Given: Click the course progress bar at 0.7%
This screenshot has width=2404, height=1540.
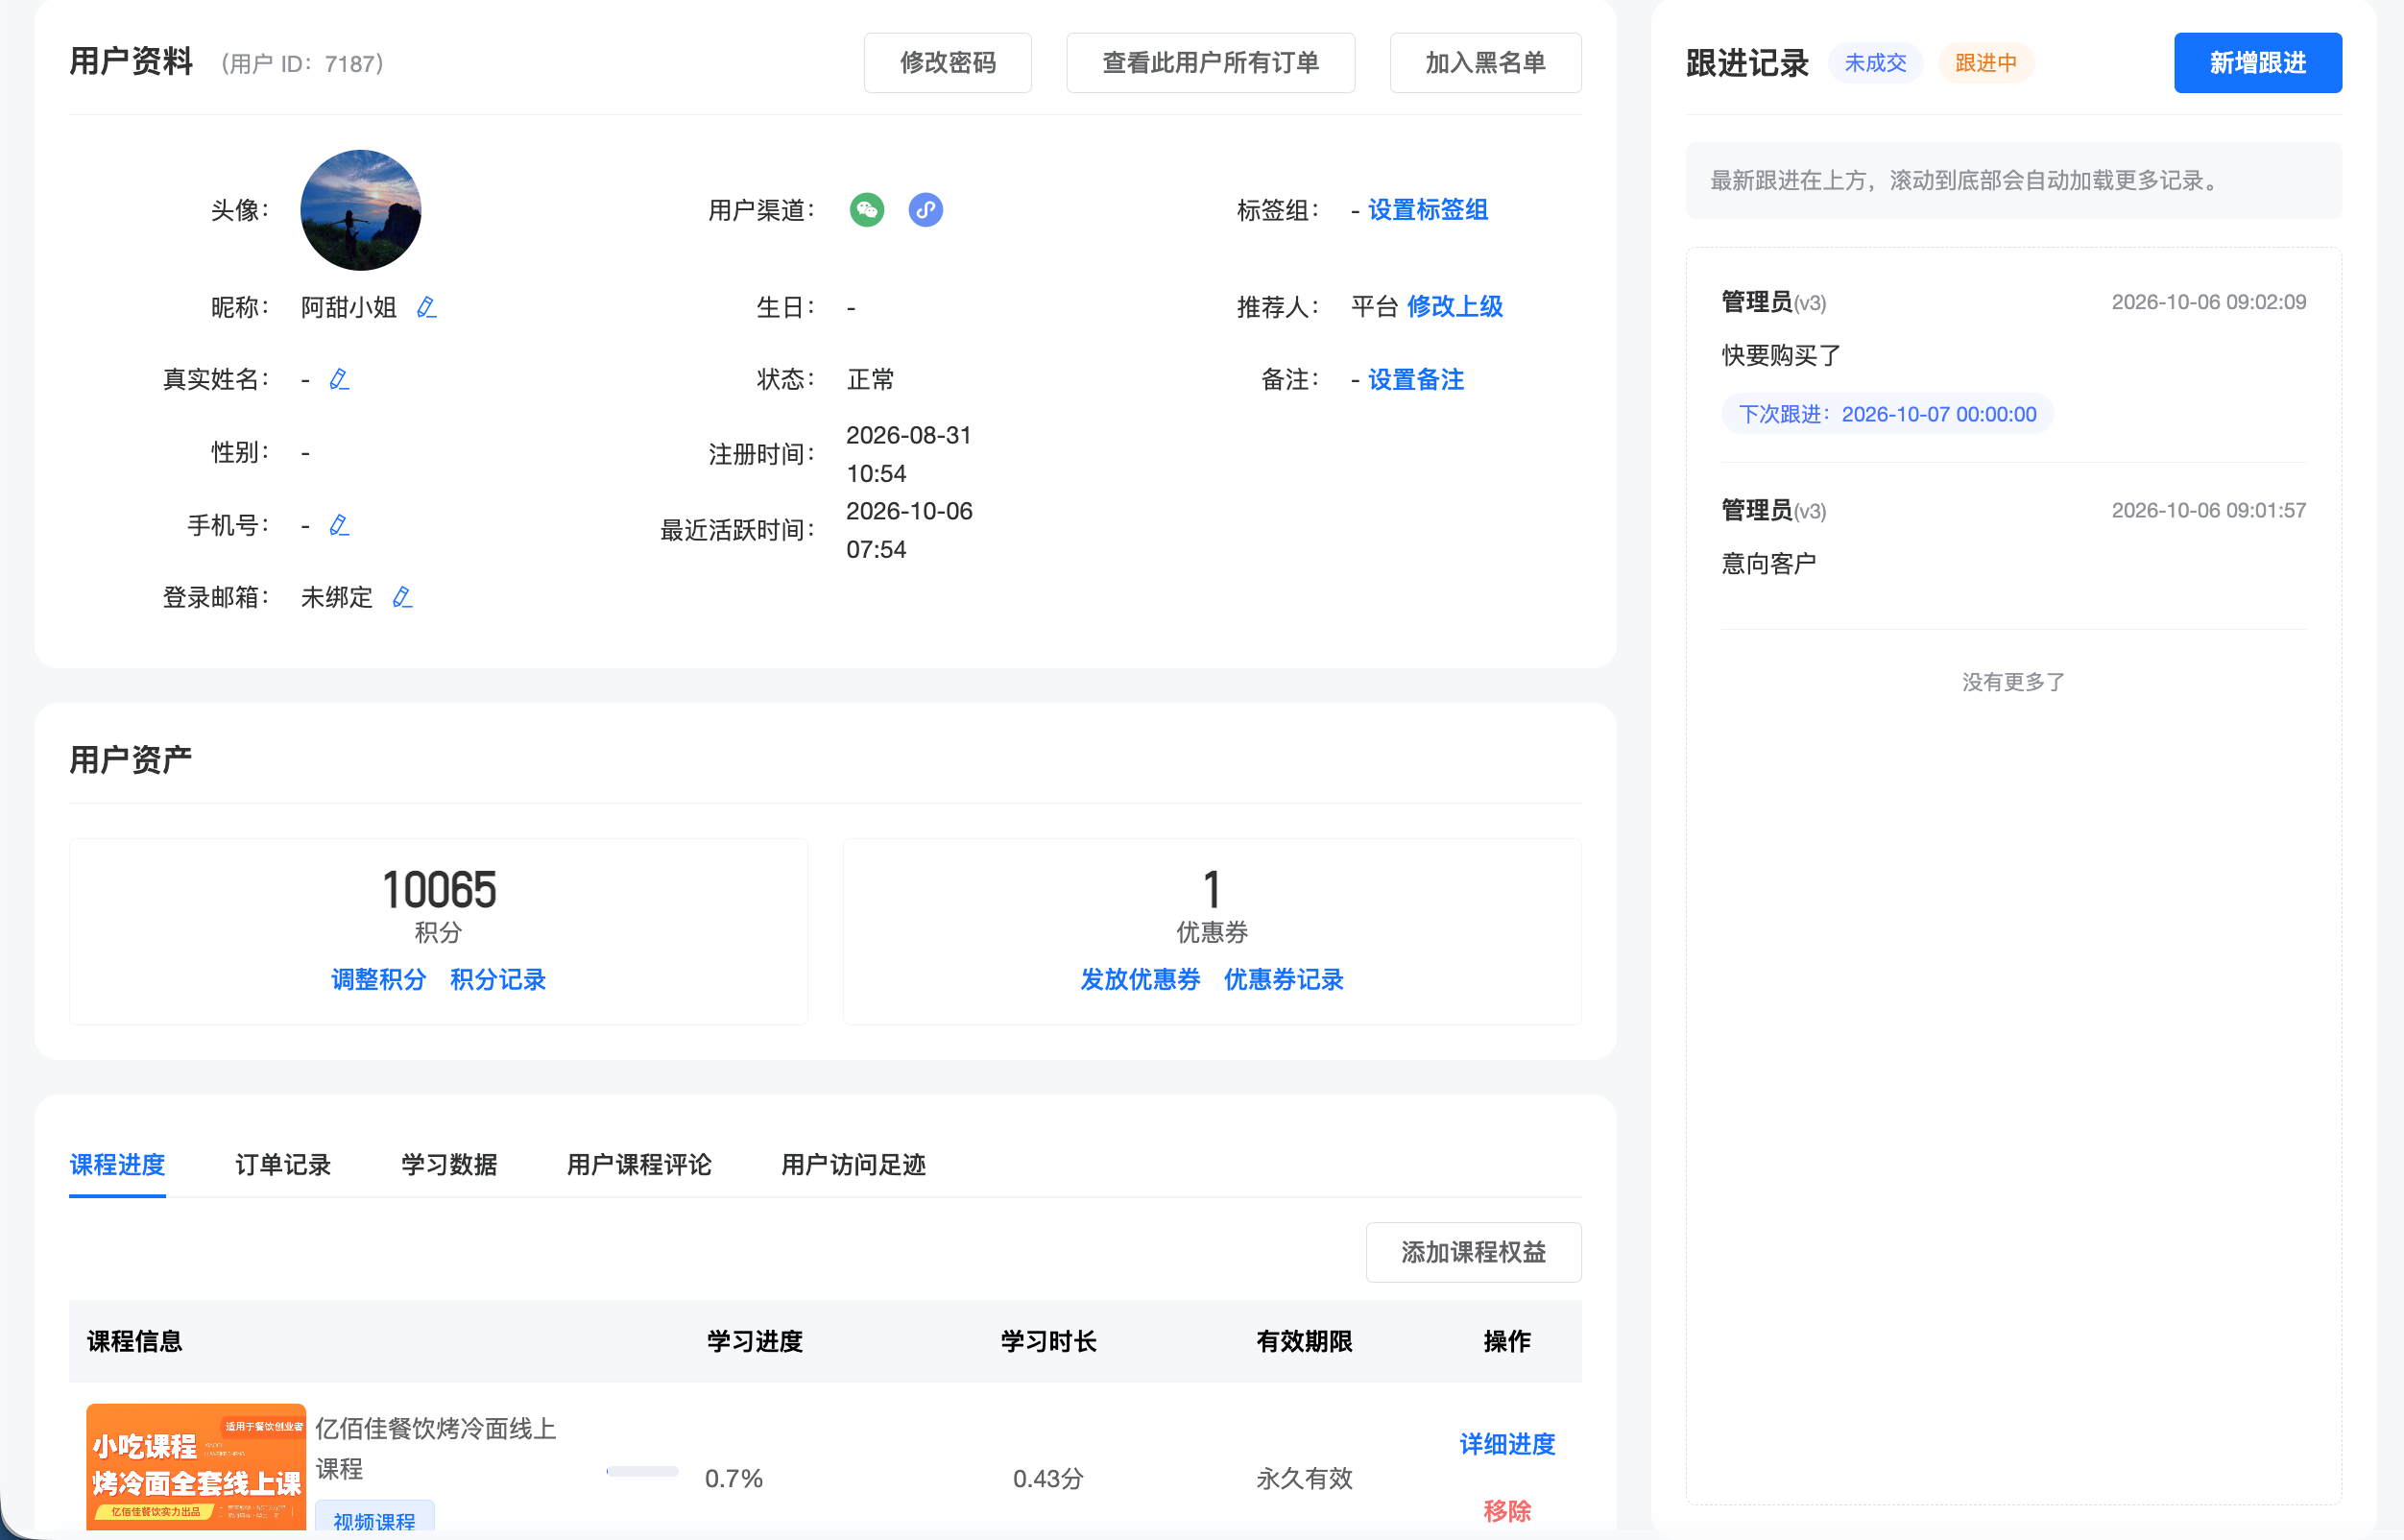Looking at the screenshot, I should tap(642, 1472).
